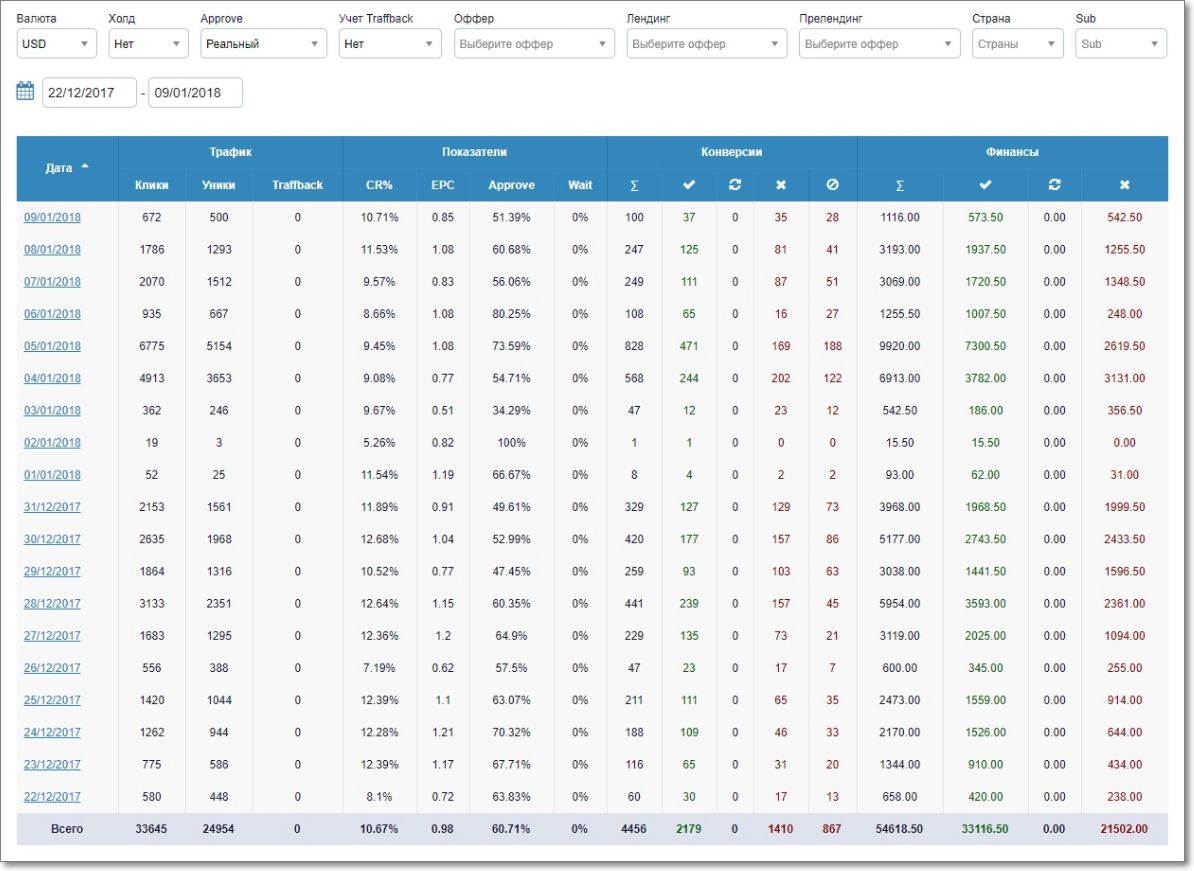The height and width of the screenshot is (871, 1194).
Task: Click the Всего totals row label
Action: pyautogui.click(x=67, y=829)
